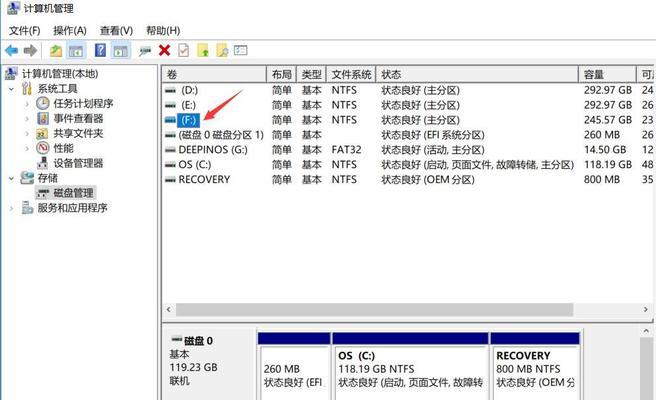The width and height of the screenshot is (656, 400).
Task: Select the RECOVERY volume in list
Action: (x=204, y=179)
